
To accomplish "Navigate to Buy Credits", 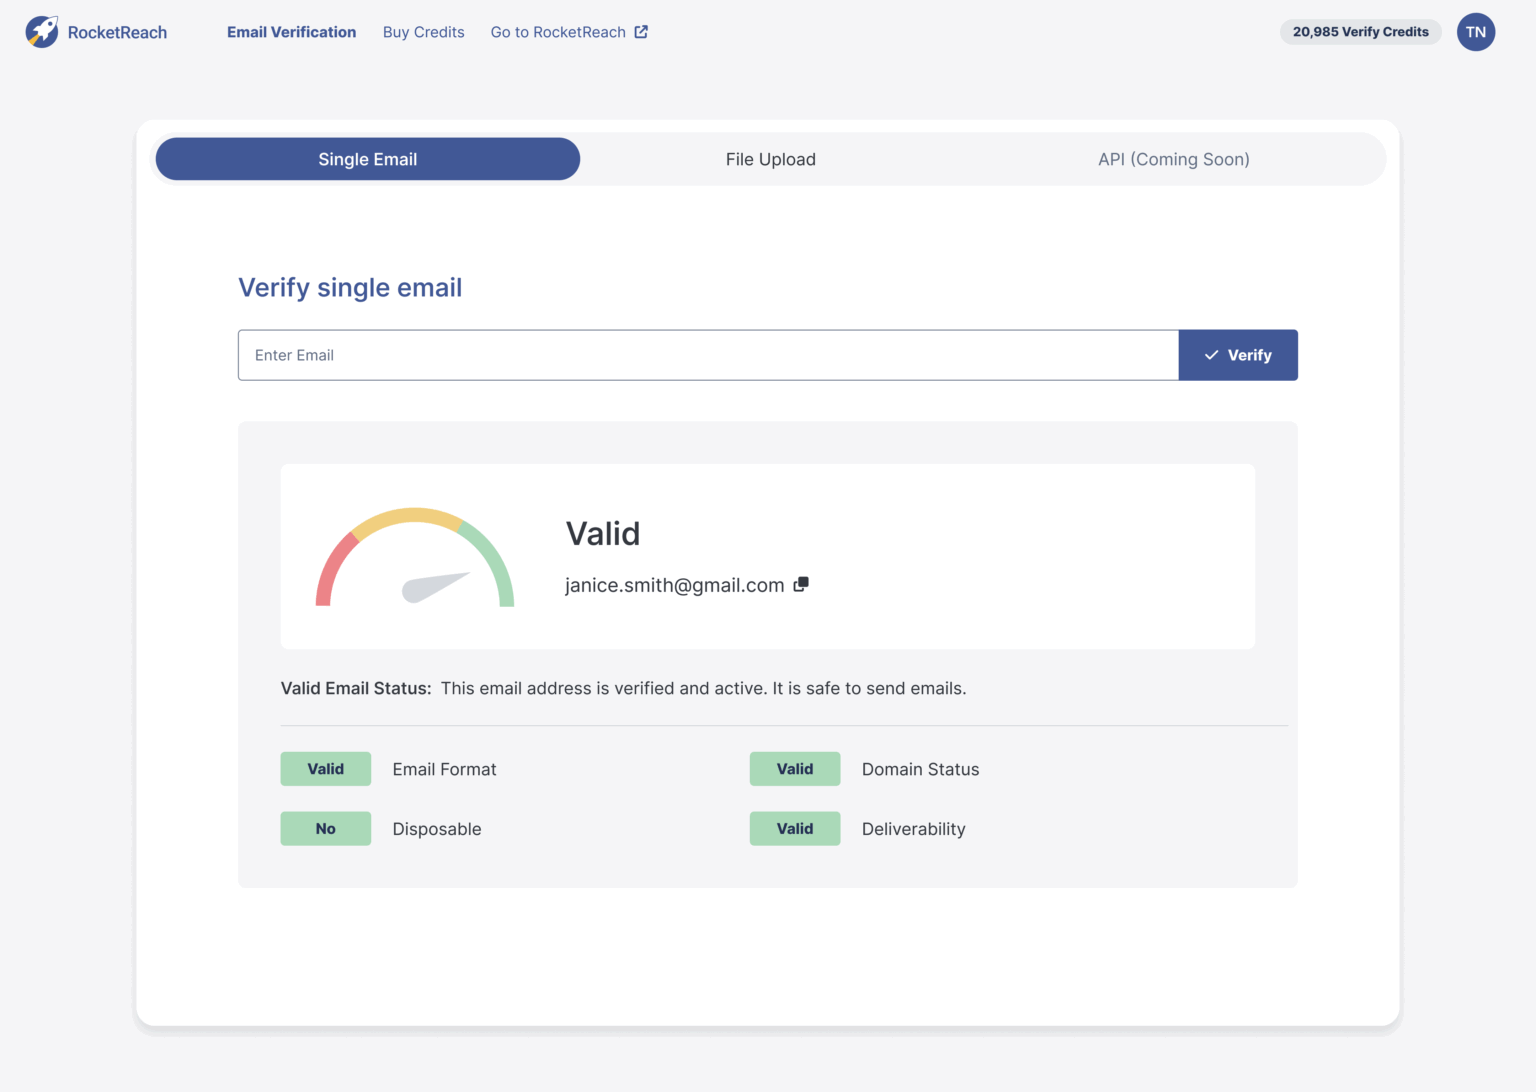I will (x=423, y=31).
